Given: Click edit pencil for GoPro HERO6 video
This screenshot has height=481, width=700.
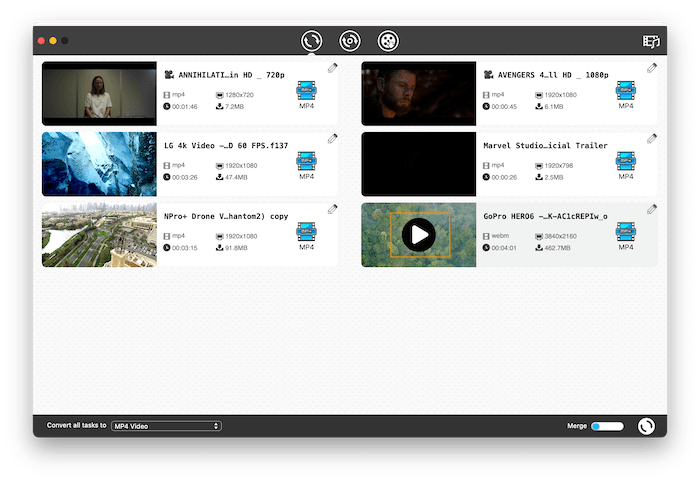Looking at the screenshot, I should 651,209.
